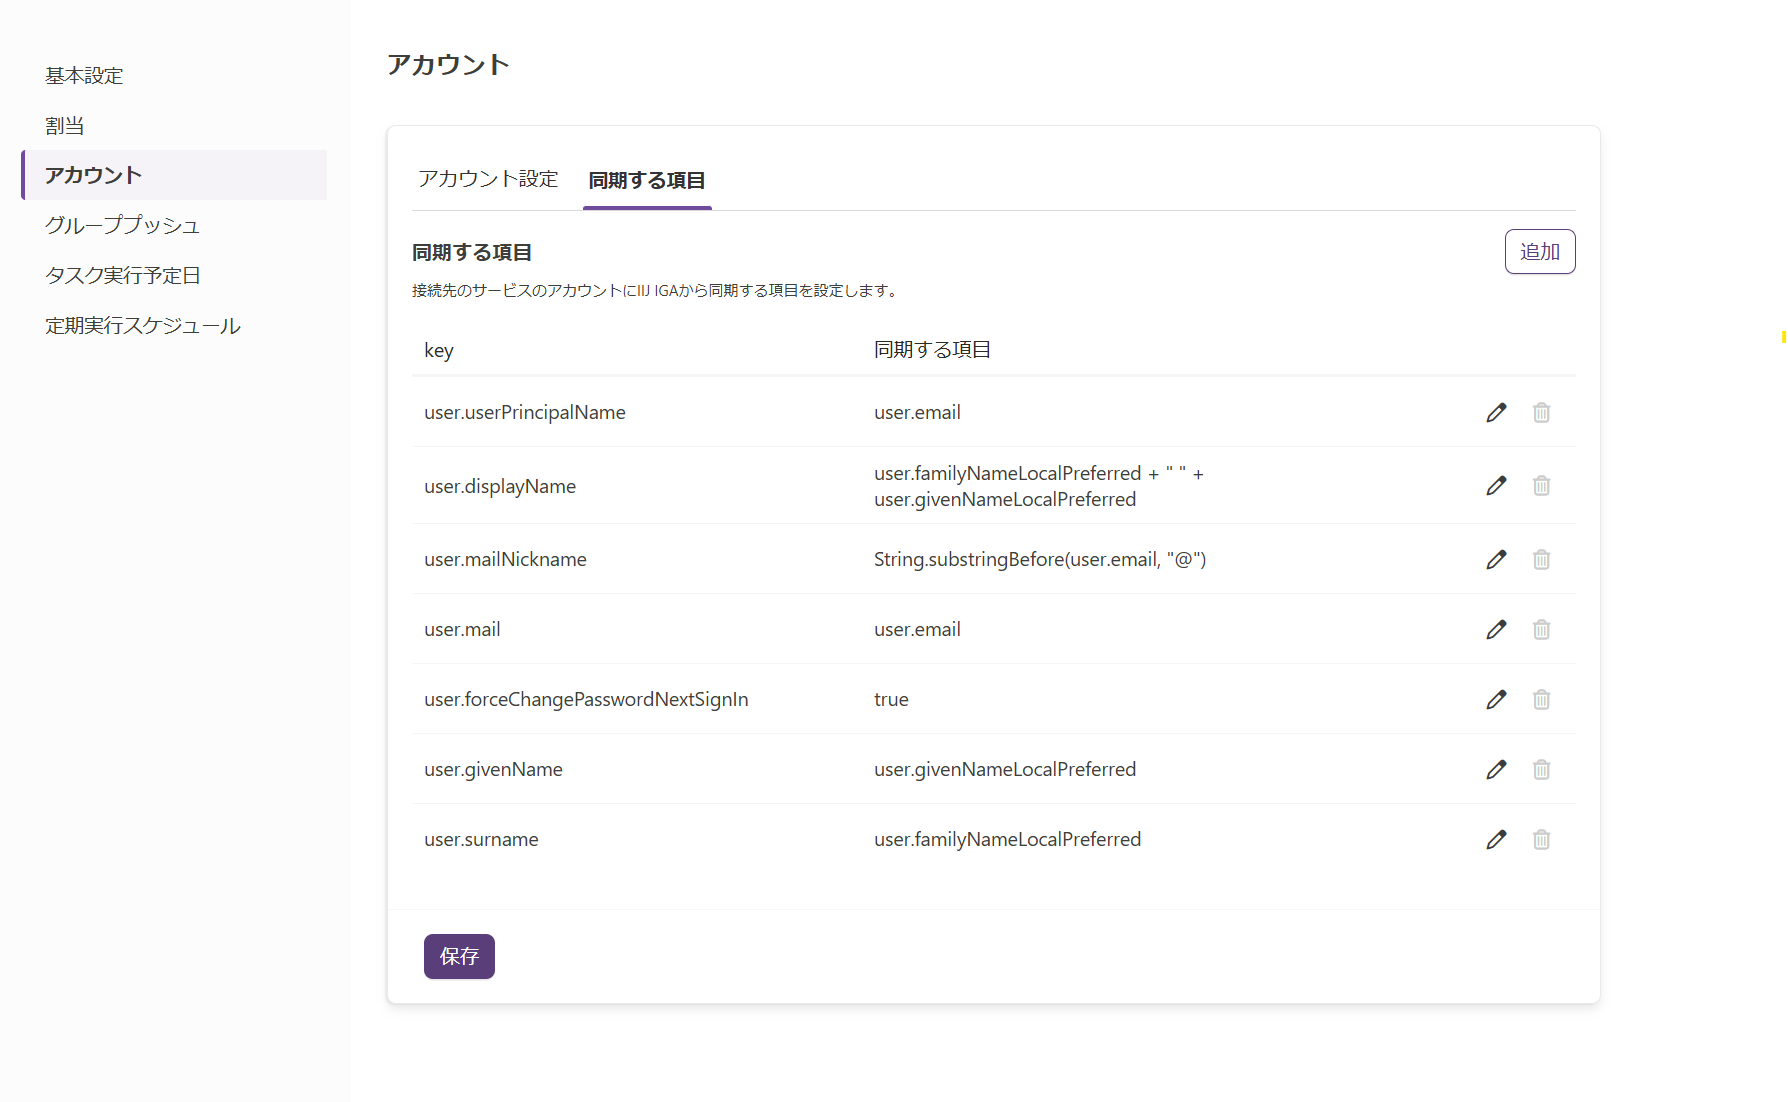The image size is (1788, 1102).
Task: Delete the user.displayName row
Action: click(1541, 486)
